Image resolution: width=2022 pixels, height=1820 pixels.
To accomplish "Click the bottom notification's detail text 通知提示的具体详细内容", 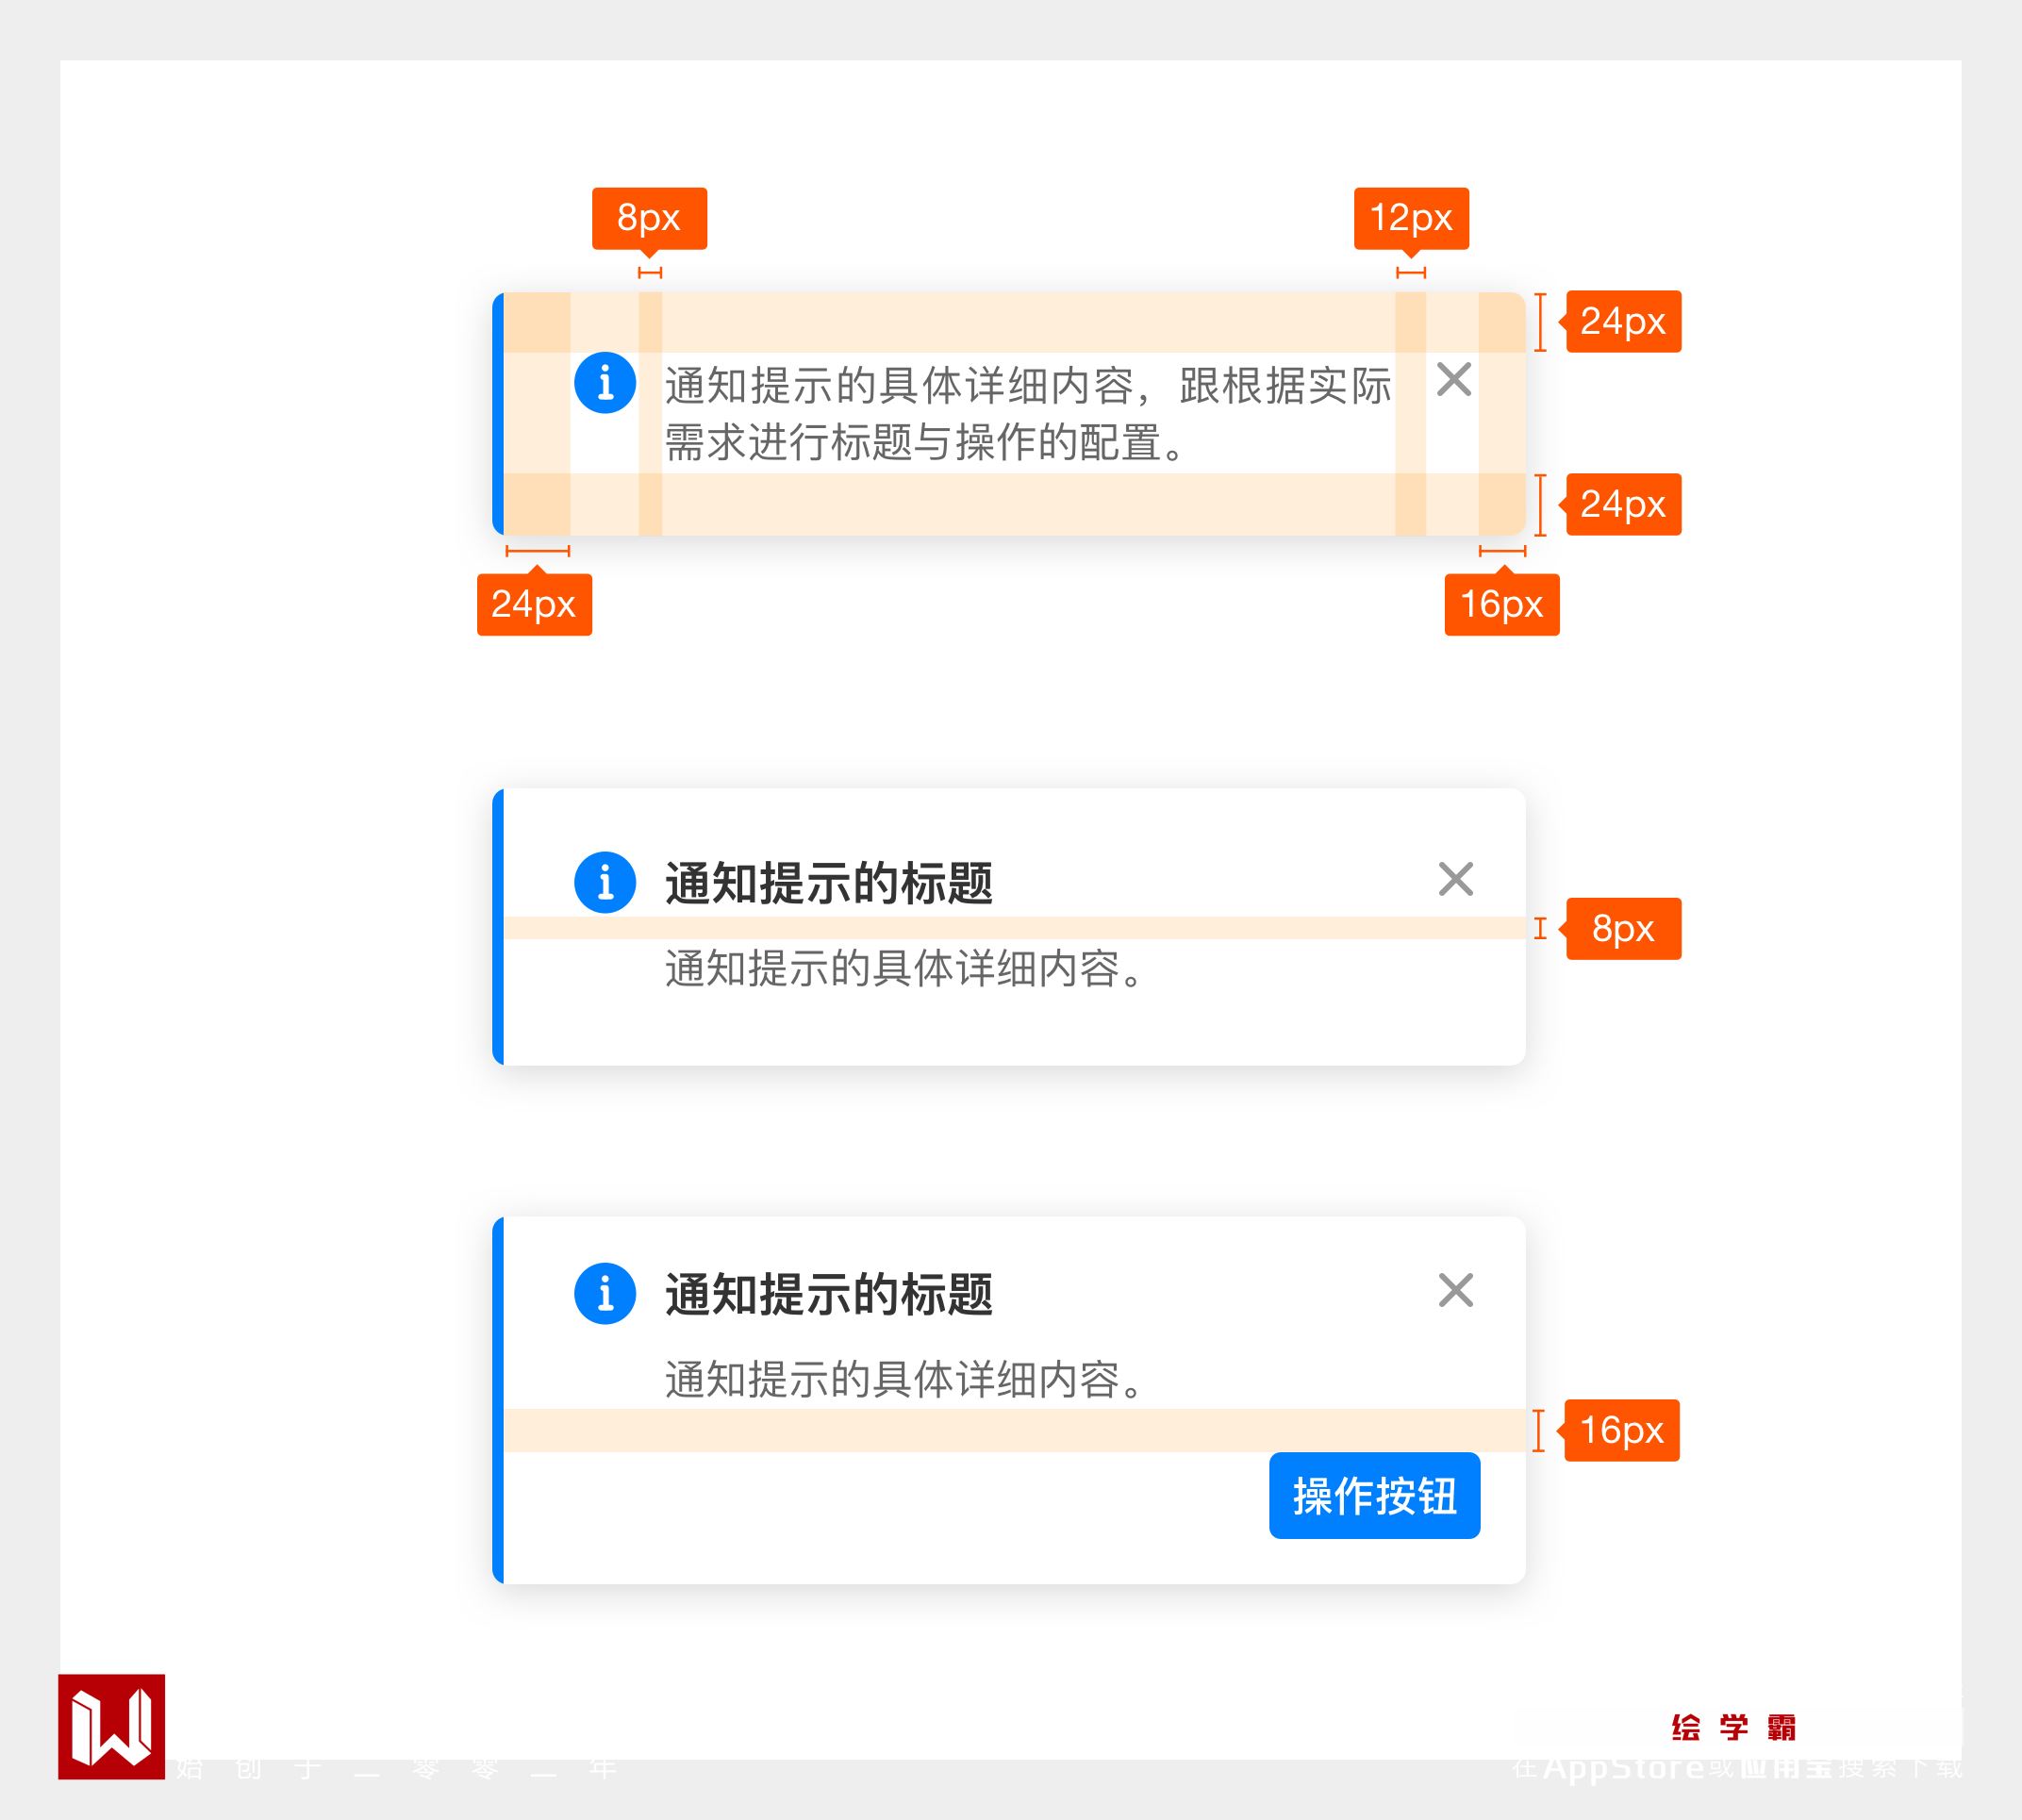I will [903, 1380].
